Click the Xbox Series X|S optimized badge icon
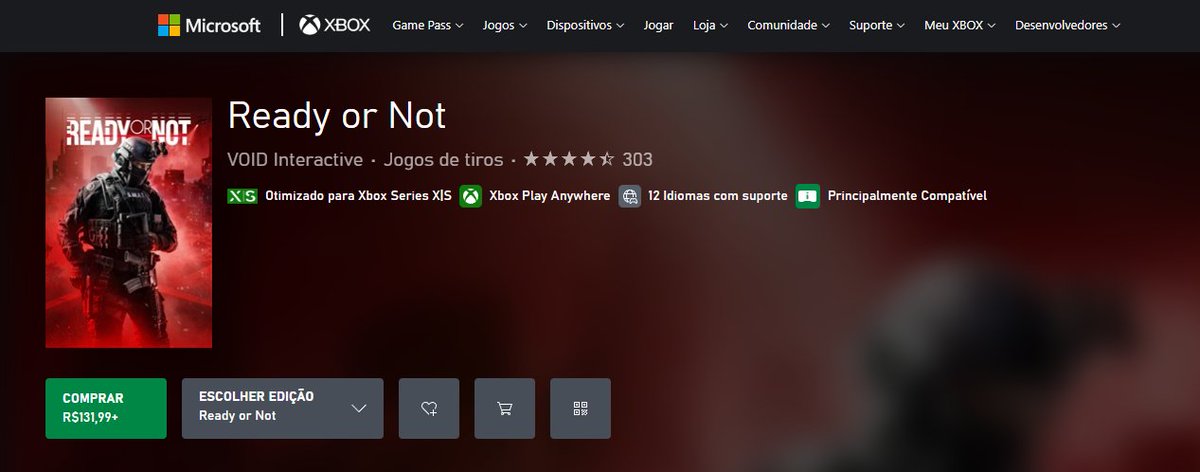The height and width of the screenshot is (472, 1200). [242, 196]
